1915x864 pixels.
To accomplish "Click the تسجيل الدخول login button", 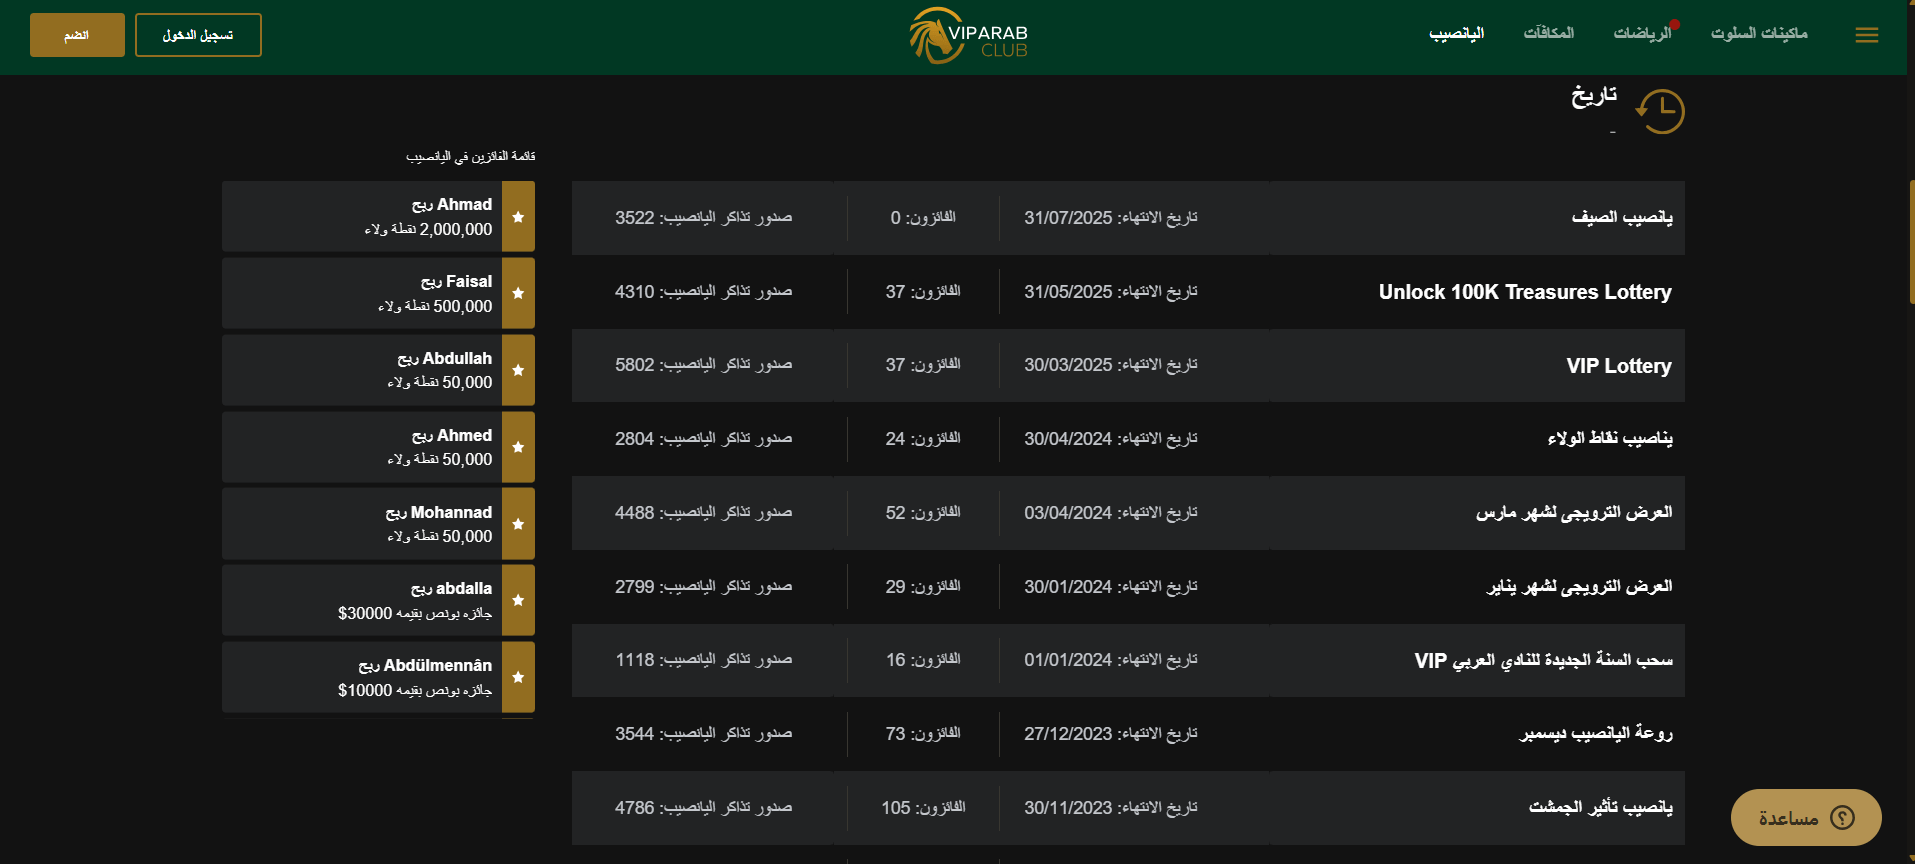I will (x=198, y=35).
